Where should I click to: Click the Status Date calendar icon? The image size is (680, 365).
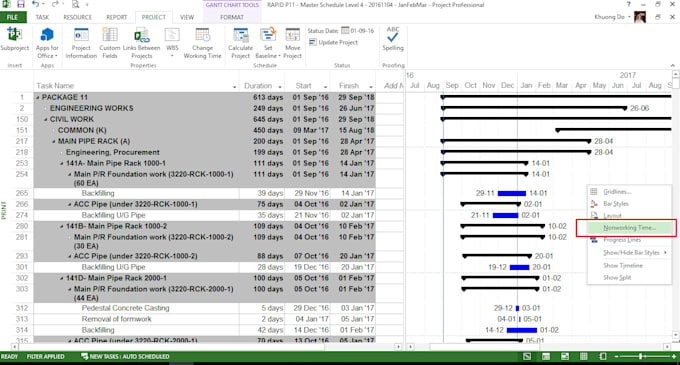click(x=345, y=31)
